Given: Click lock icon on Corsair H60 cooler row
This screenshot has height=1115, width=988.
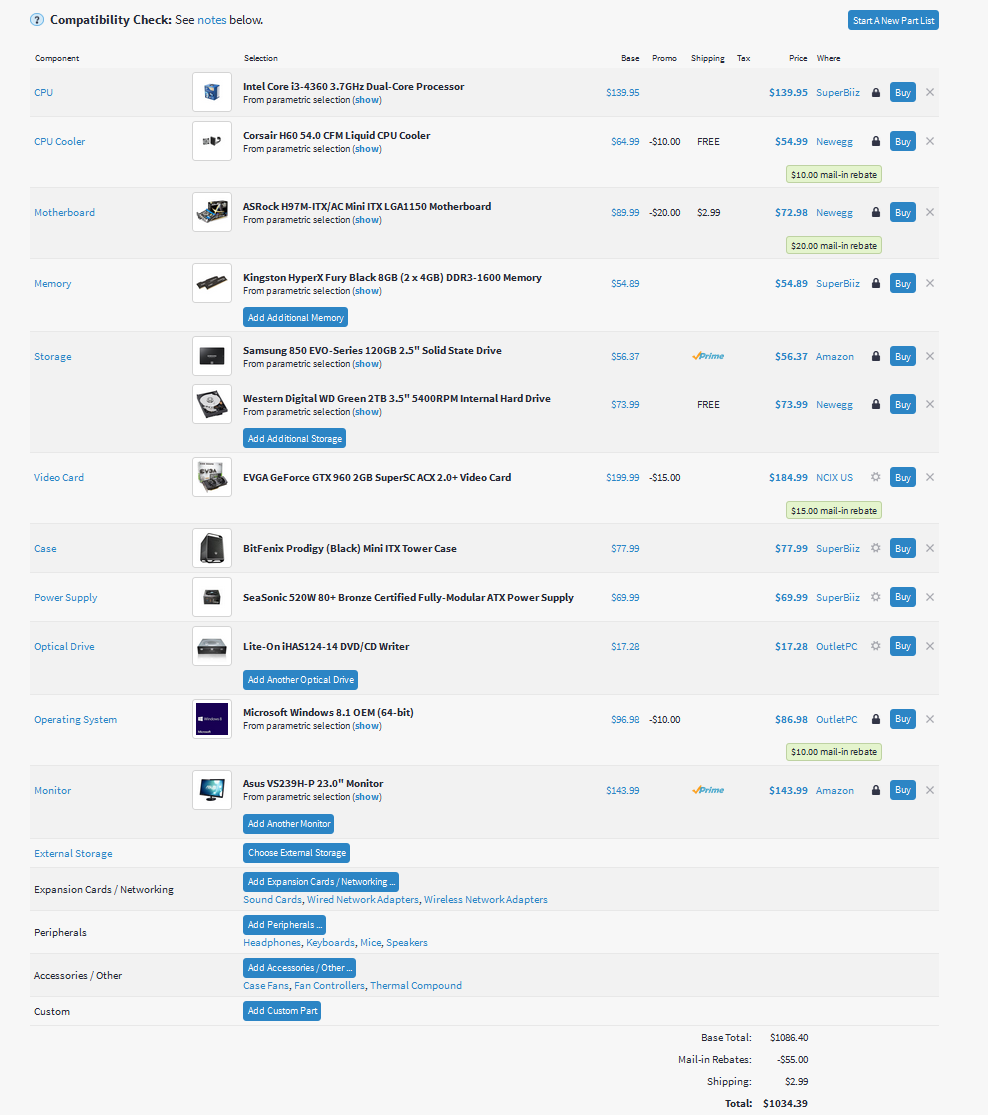Looking at the screenshot, I should pyautogui.click(x=876, y=142).
